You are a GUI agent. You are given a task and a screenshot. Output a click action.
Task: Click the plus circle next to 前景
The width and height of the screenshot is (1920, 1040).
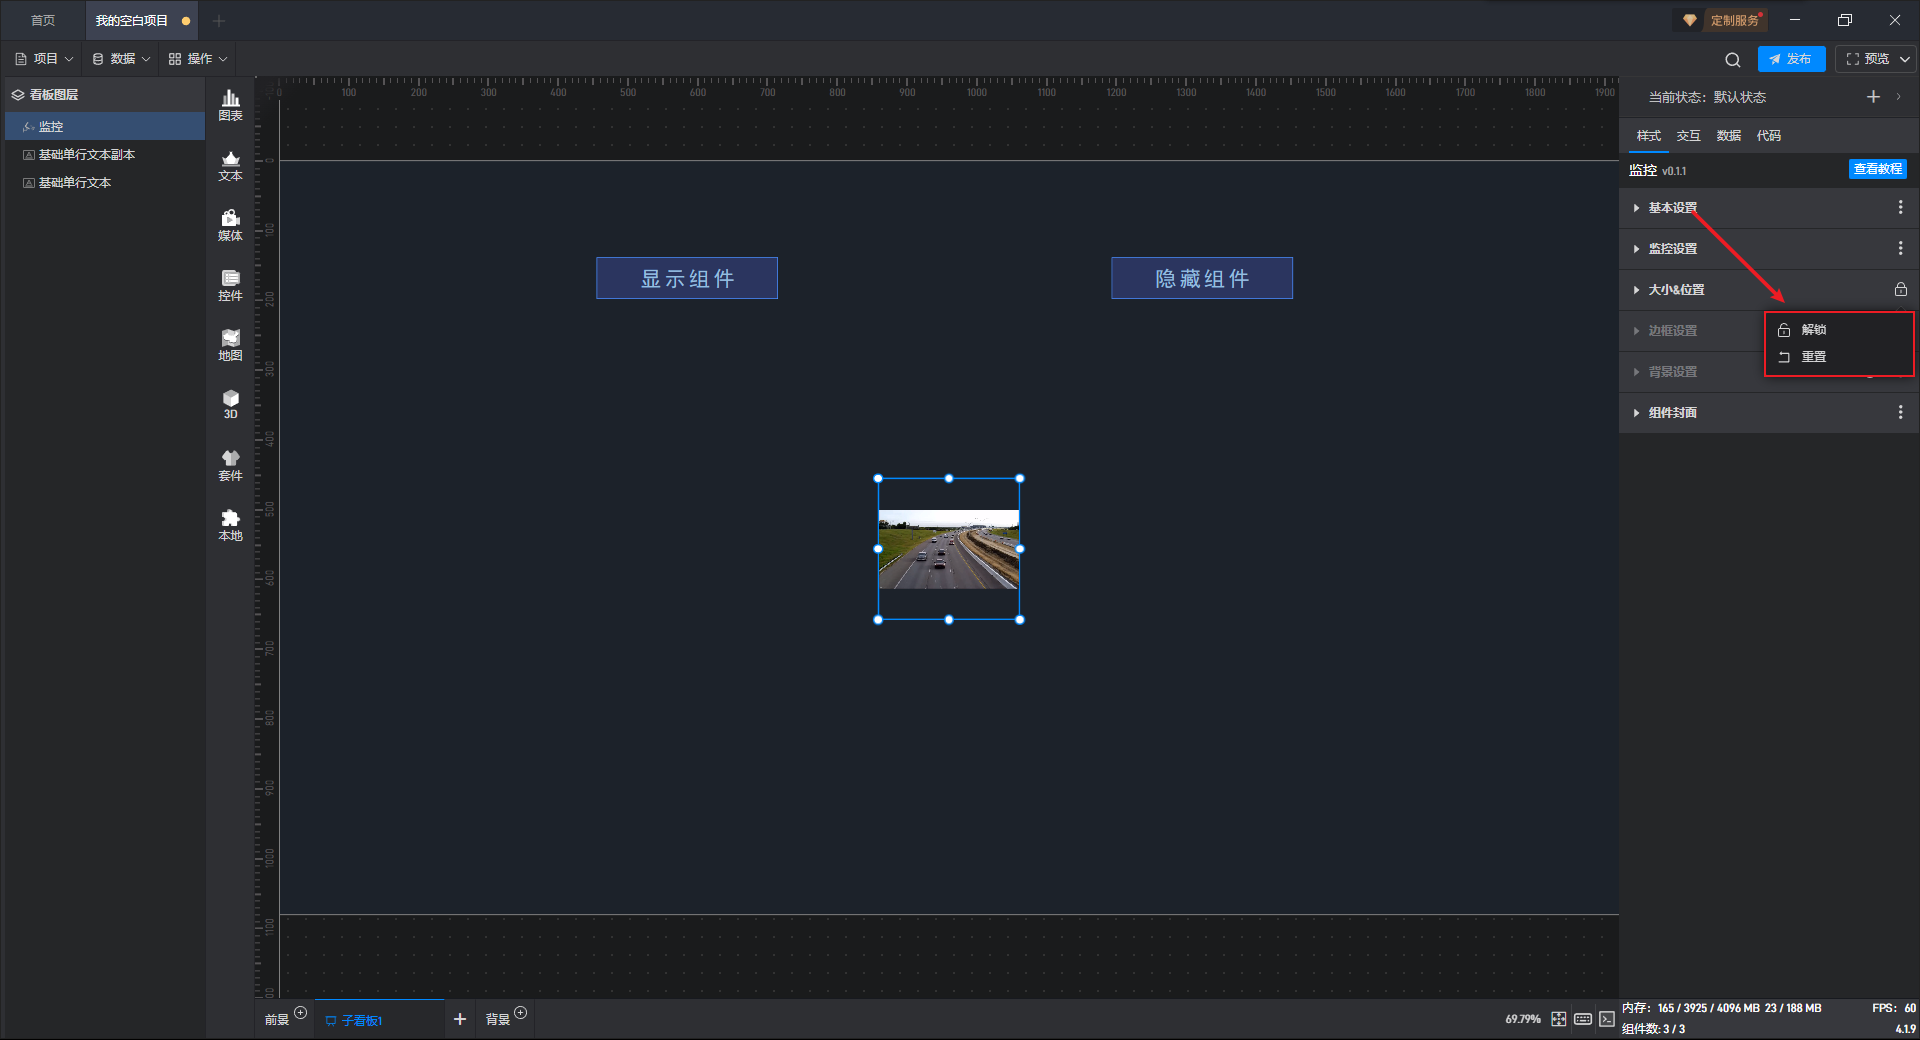coord(300,1013)
